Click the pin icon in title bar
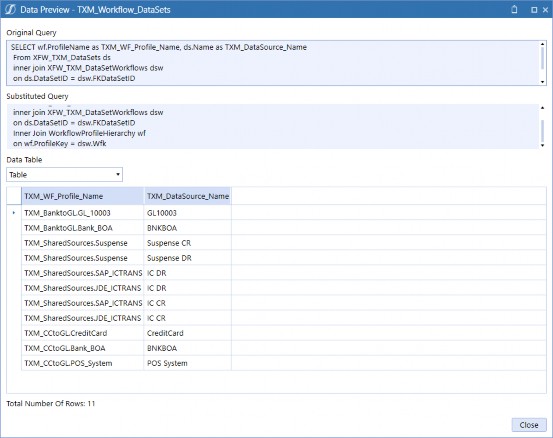This screenshot has height=438, width=553. click(514, 10)
